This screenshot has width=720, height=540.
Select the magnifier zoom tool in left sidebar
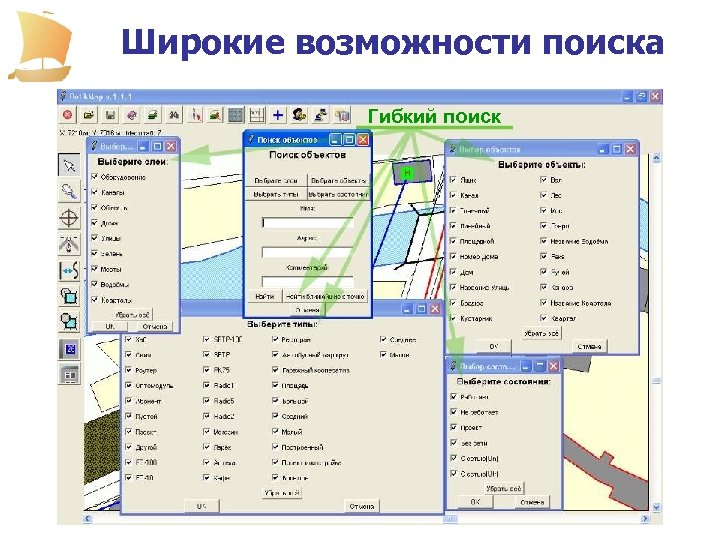(x=69, y=191)
